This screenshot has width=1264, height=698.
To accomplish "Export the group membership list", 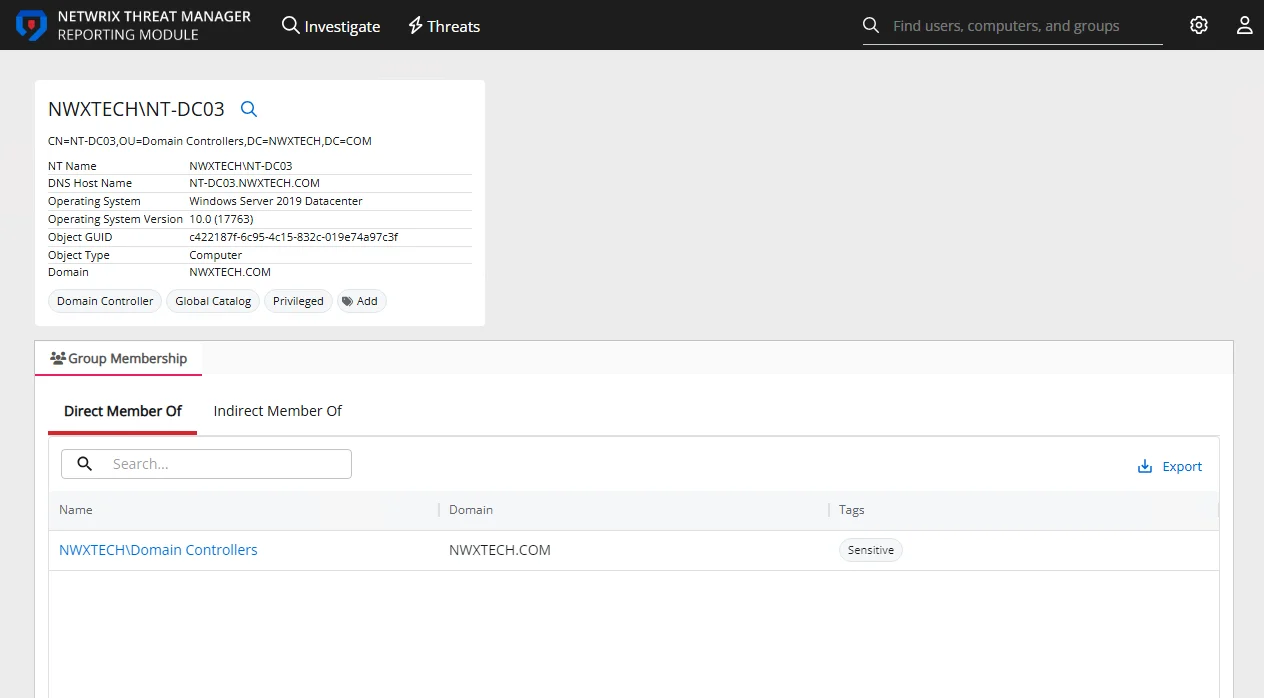I will coord(1170,466).
